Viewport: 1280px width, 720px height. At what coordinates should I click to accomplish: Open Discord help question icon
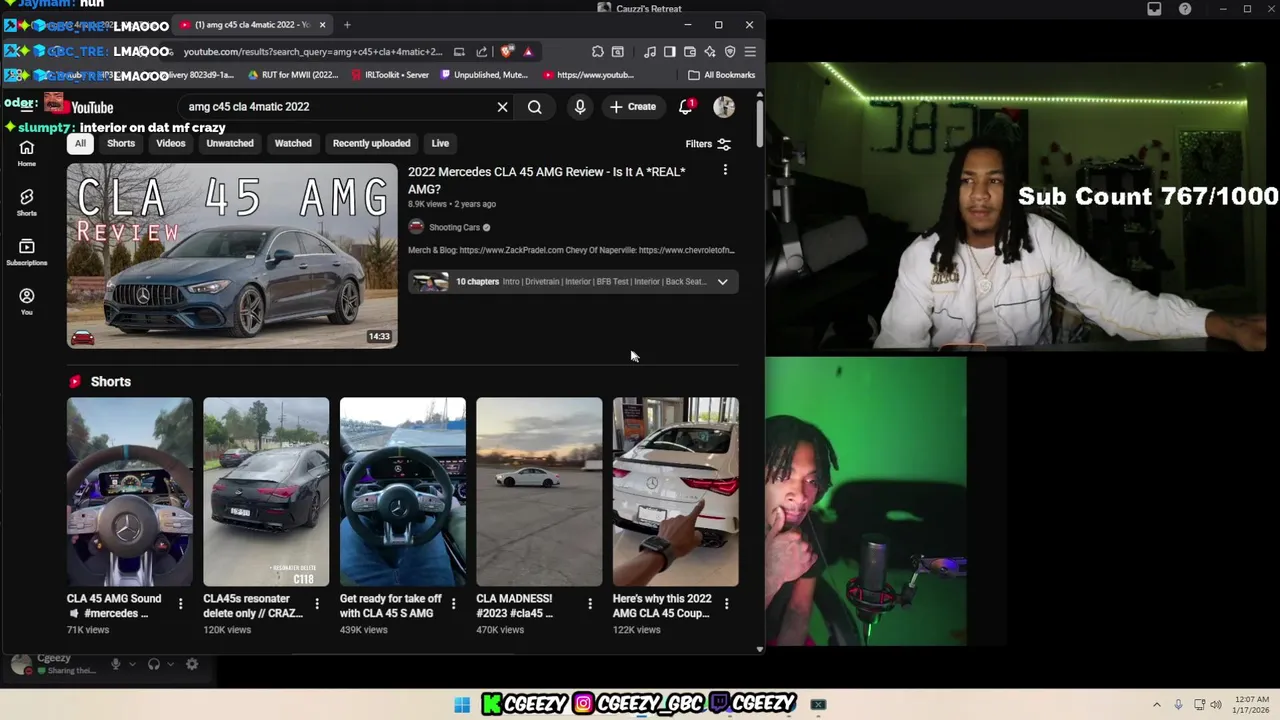[x=1185, y=9]
